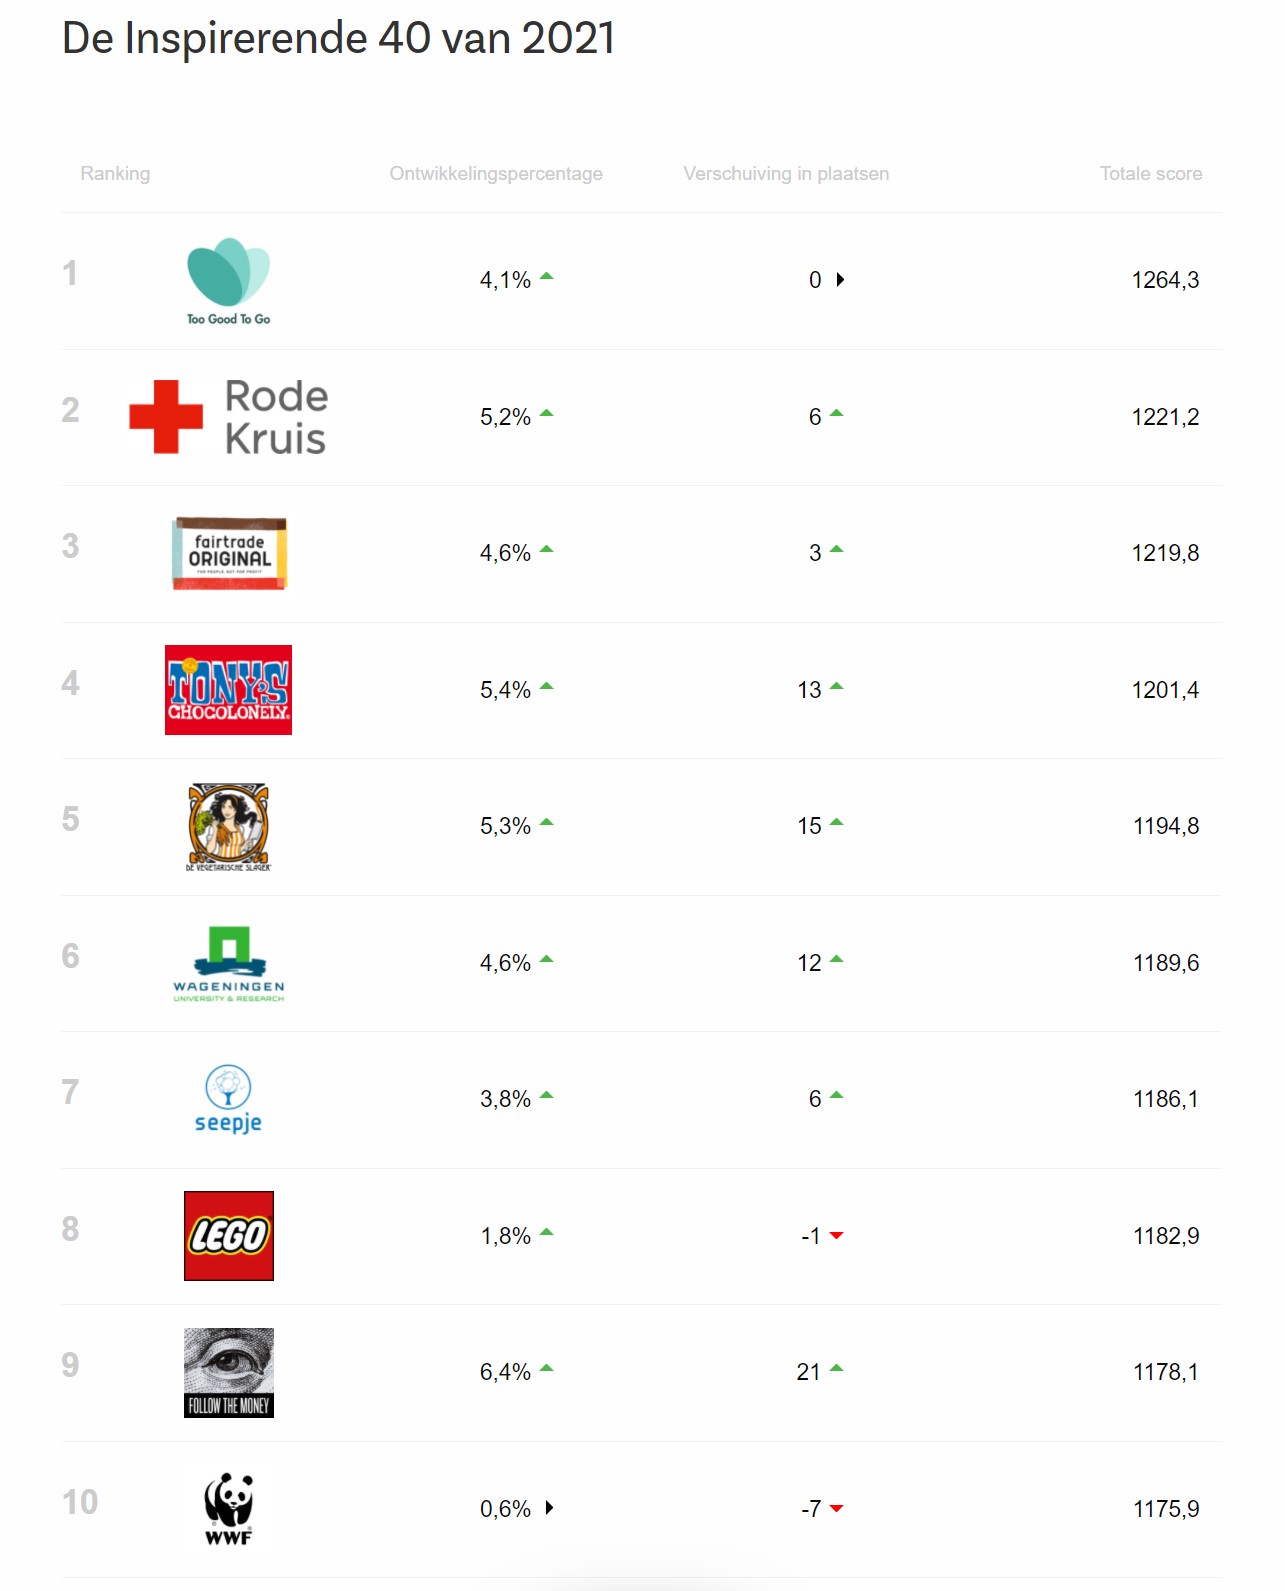Click the black arrow next to 0,6%

[549, 1508]
